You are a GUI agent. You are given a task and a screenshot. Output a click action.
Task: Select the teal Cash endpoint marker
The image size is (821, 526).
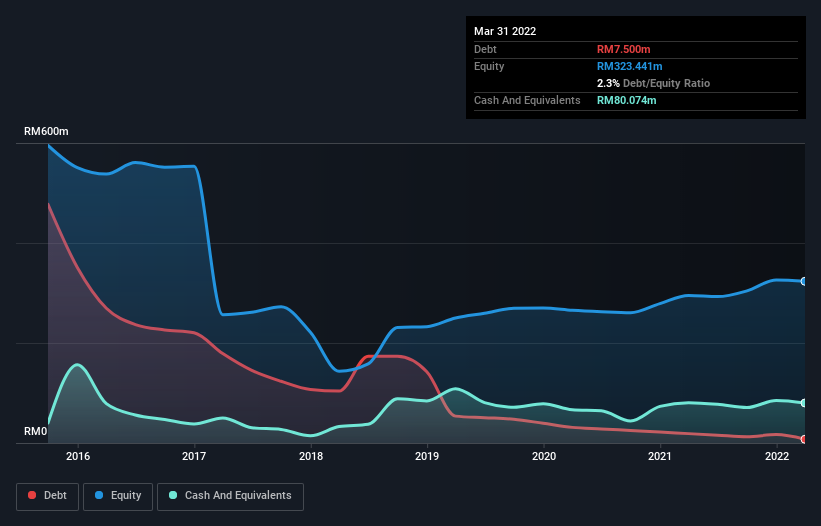coord(804,403)
